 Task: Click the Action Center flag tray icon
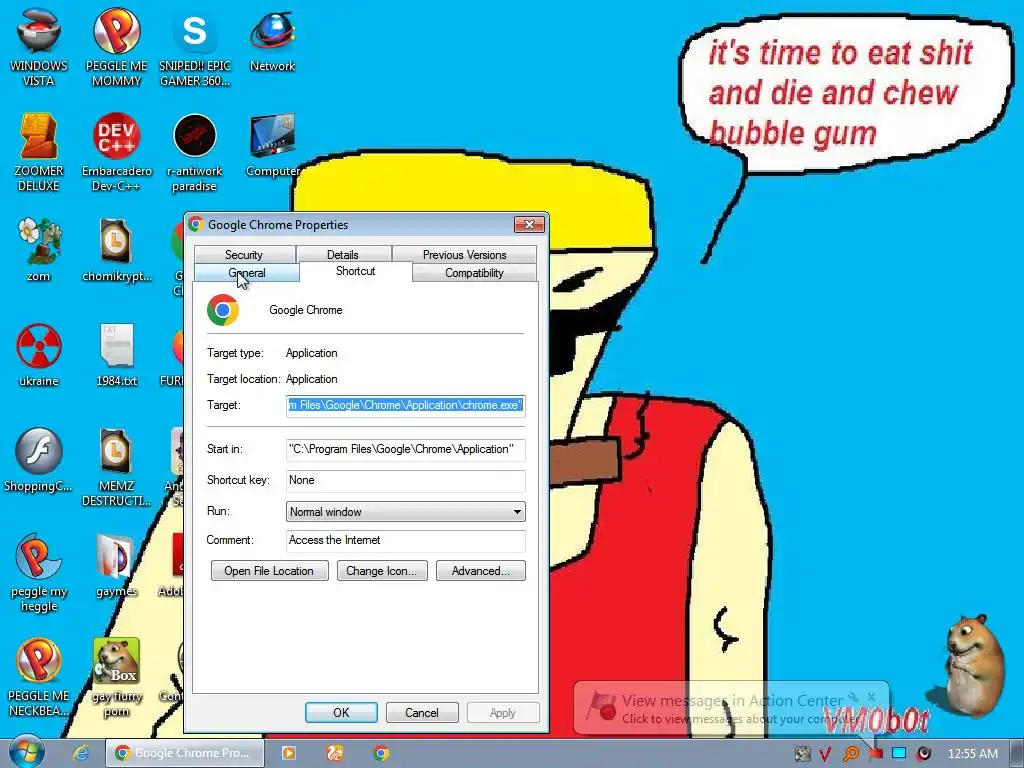pos(875,754)
